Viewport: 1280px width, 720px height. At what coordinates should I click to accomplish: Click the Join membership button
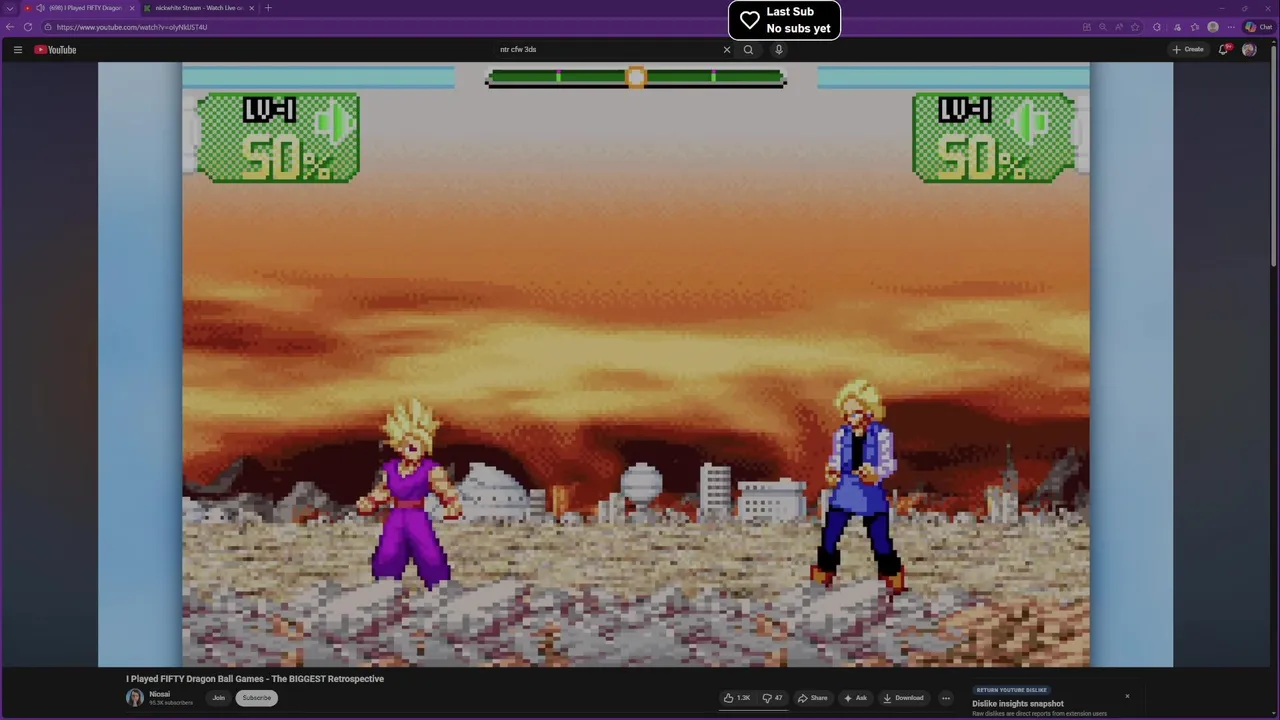coord(218,698)
